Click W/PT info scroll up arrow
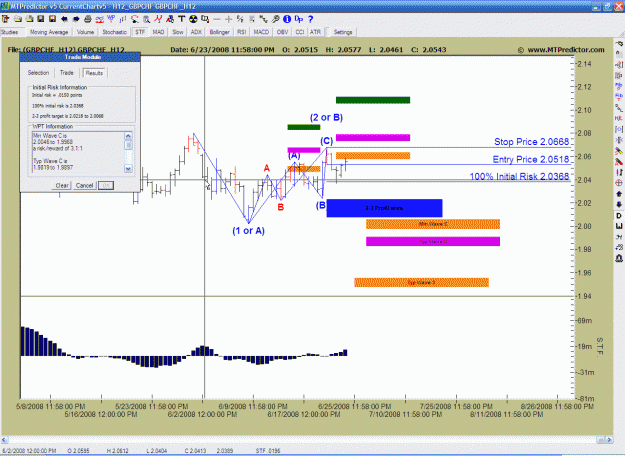The width and height of the screenshot is (625, 456). coord(128,136)
